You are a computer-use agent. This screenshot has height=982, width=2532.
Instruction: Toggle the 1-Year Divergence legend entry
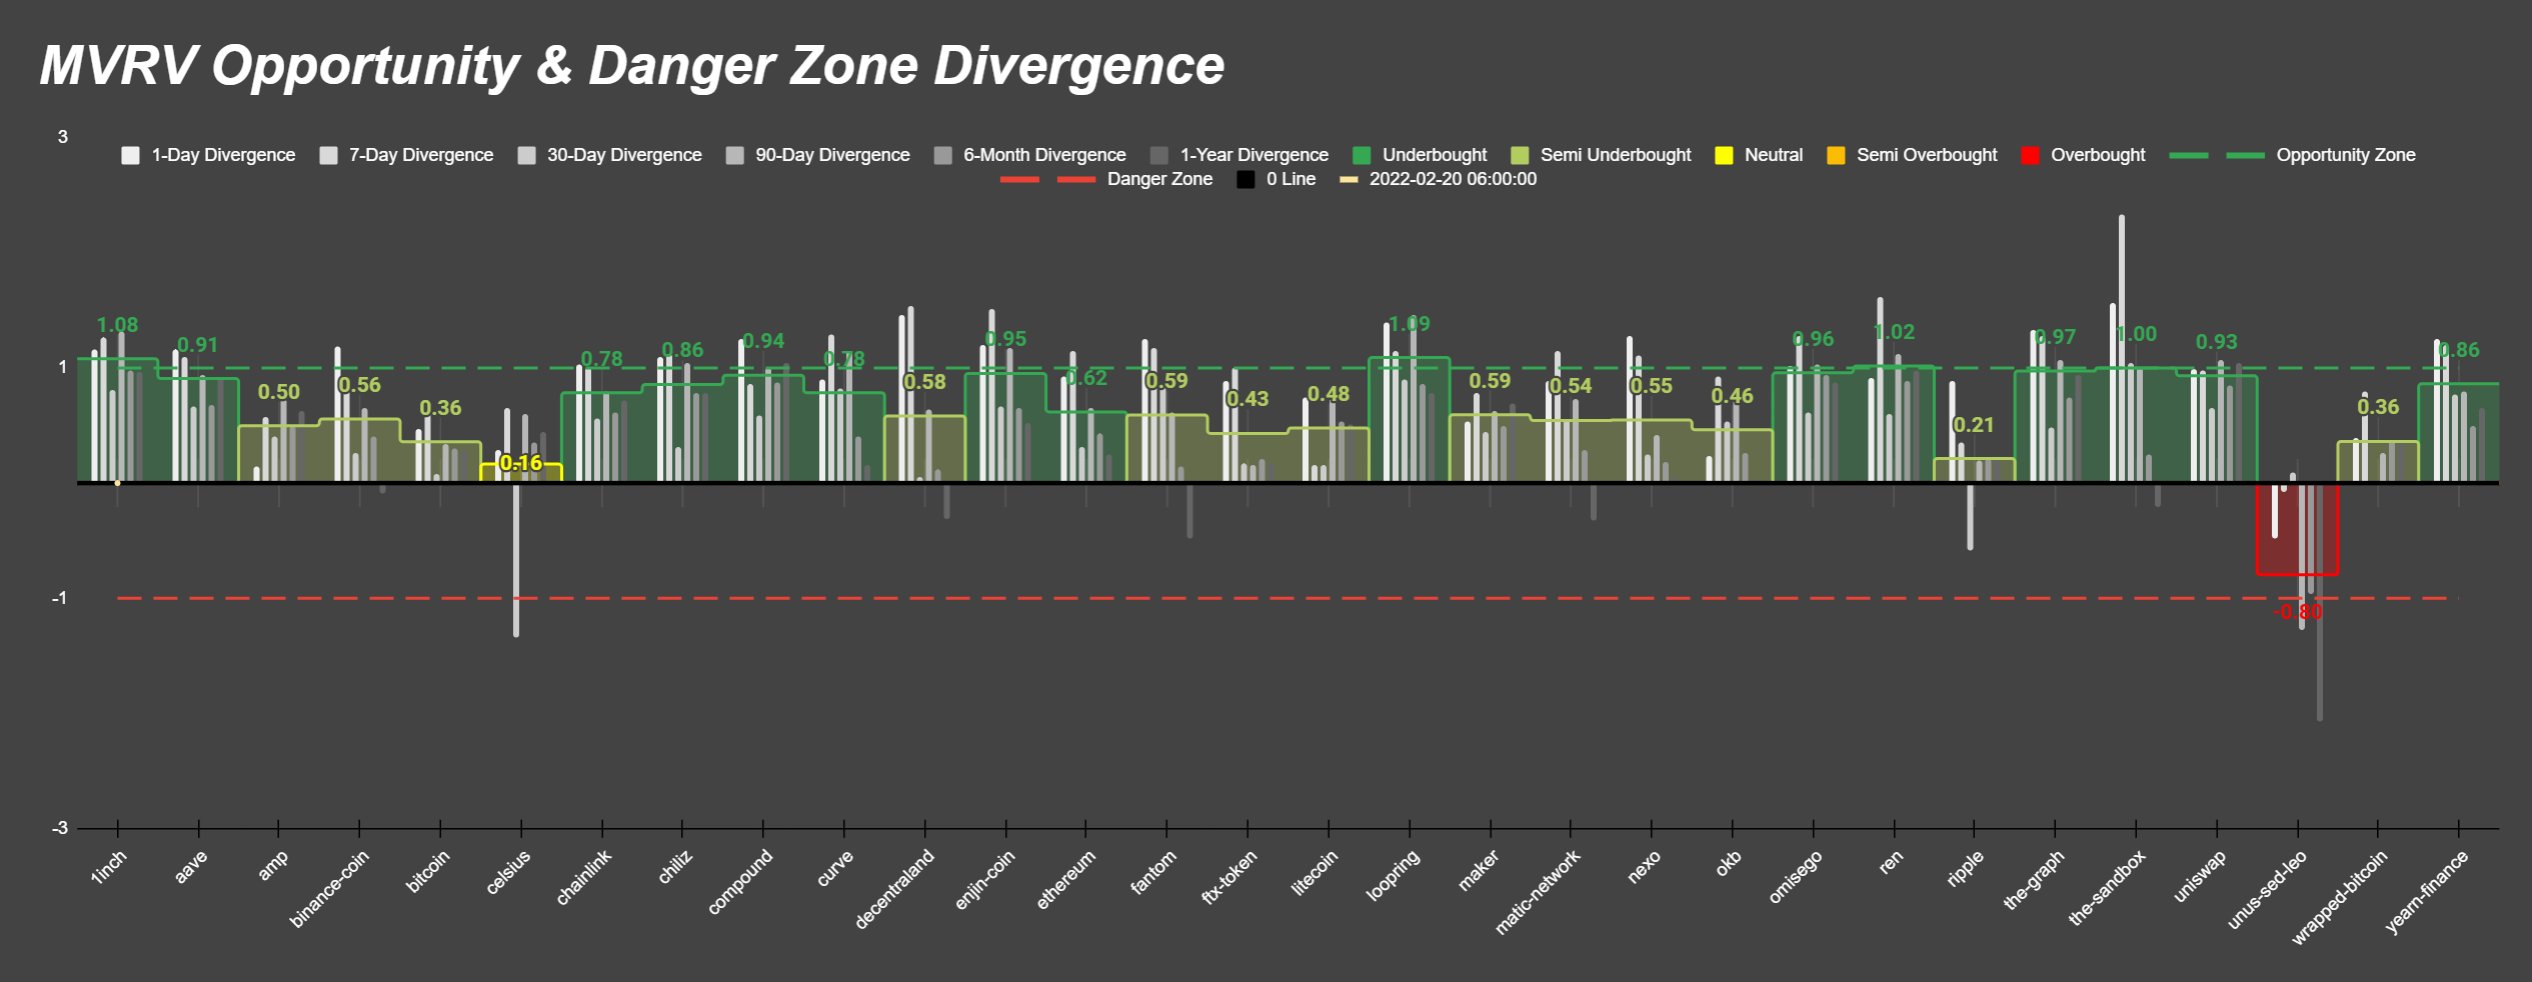[1239, 155]
